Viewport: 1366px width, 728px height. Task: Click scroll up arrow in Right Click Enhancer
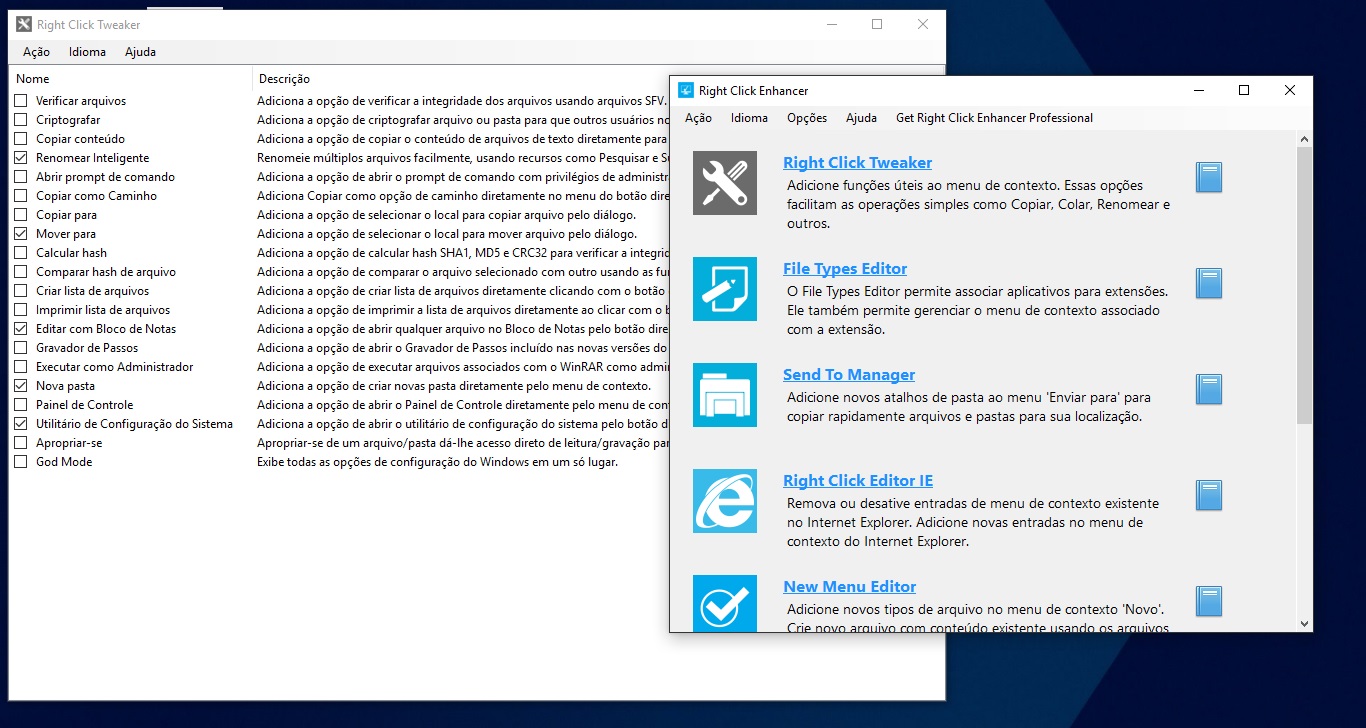1304,140
